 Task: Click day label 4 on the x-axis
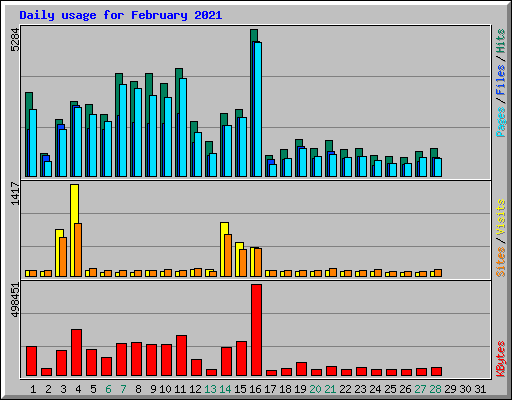point(78,389)
